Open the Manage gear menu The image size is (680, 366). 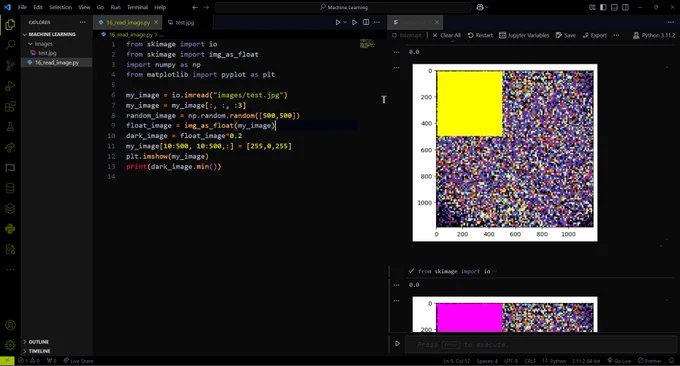coord(10,346)
